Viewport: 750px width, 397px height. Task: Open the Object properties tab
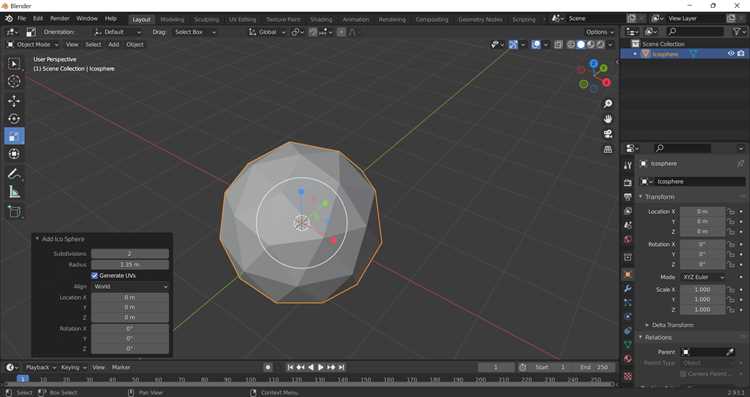pyautogui.click(x=628, y=275)
